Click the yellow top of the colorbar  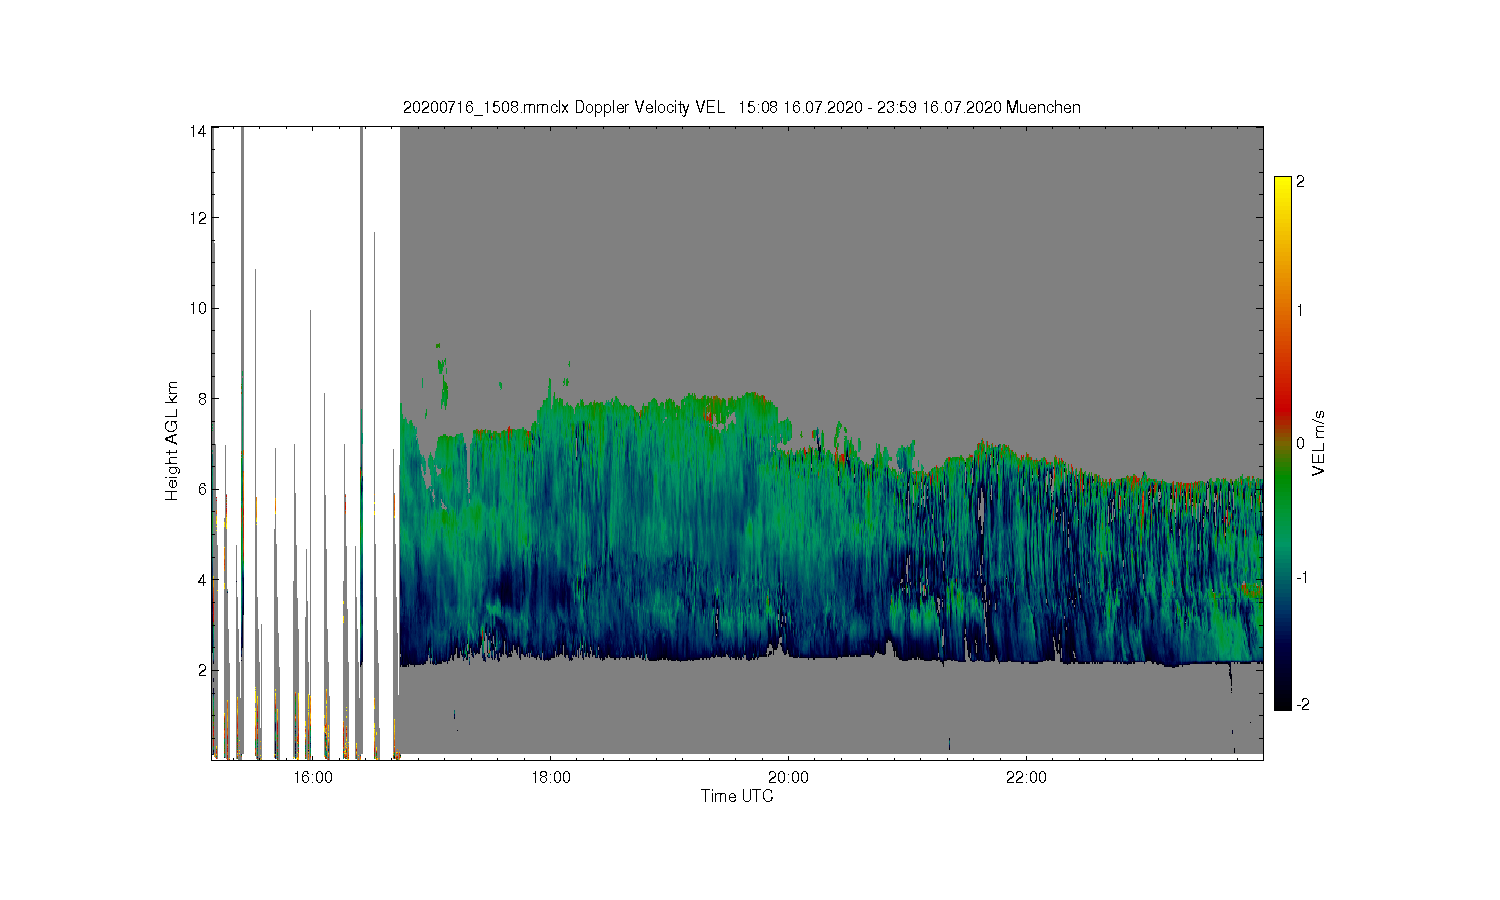(x=1283, y=183)
